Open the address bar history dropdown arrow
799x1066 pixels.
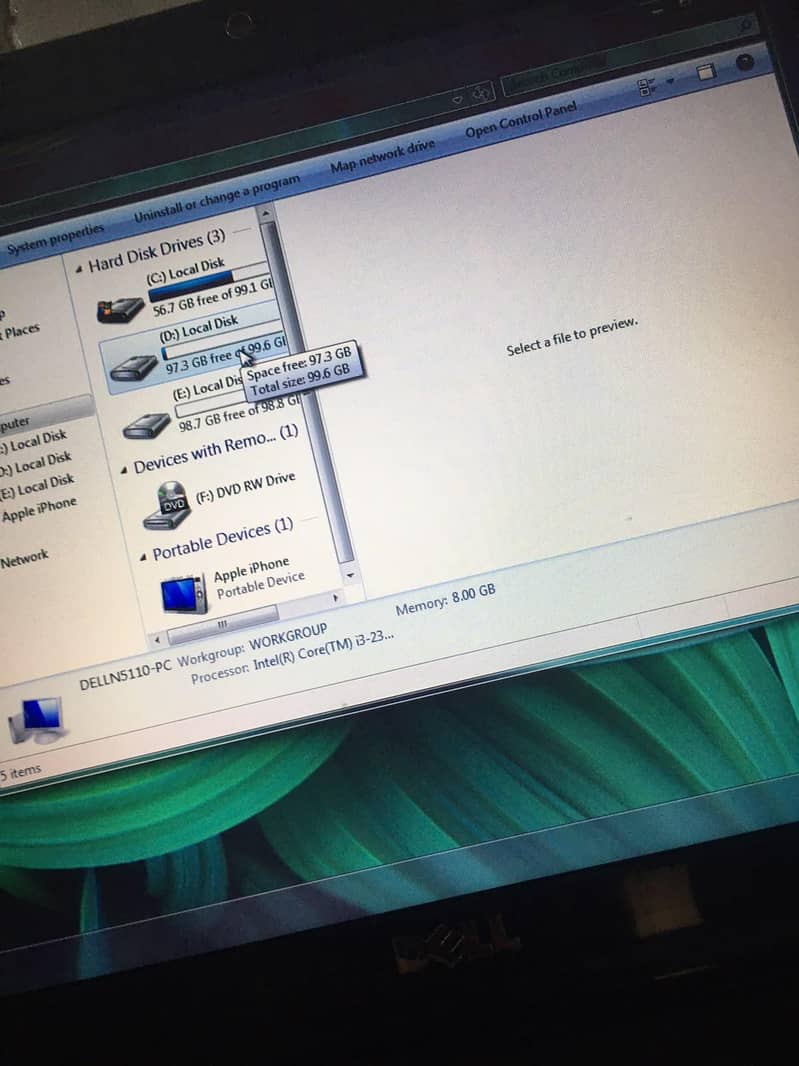point(458,99)
